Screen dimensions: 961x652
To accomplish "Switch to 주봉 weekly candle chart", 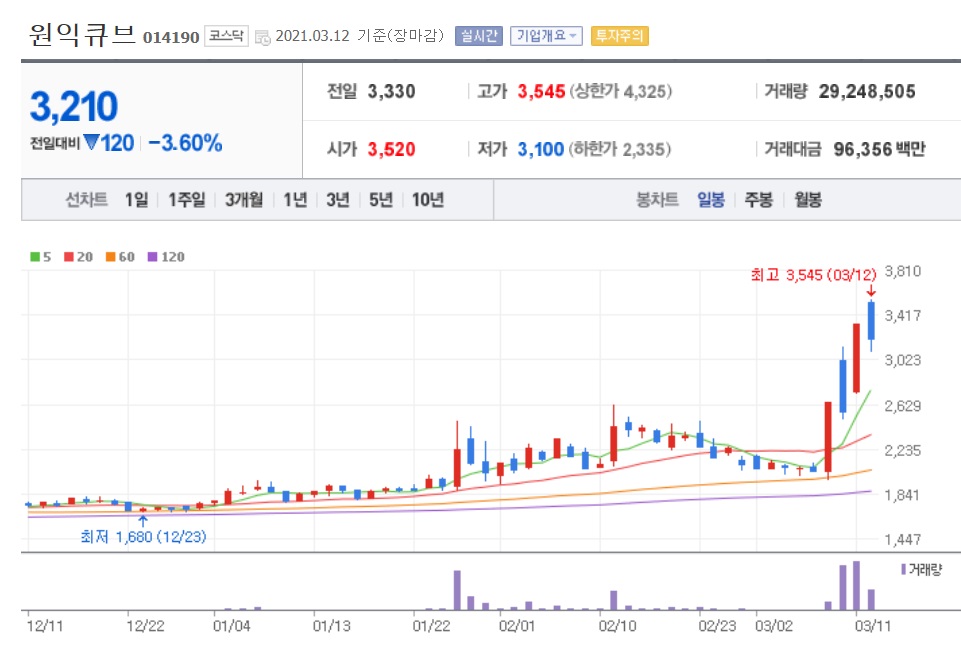I will [x=759, y=200].
